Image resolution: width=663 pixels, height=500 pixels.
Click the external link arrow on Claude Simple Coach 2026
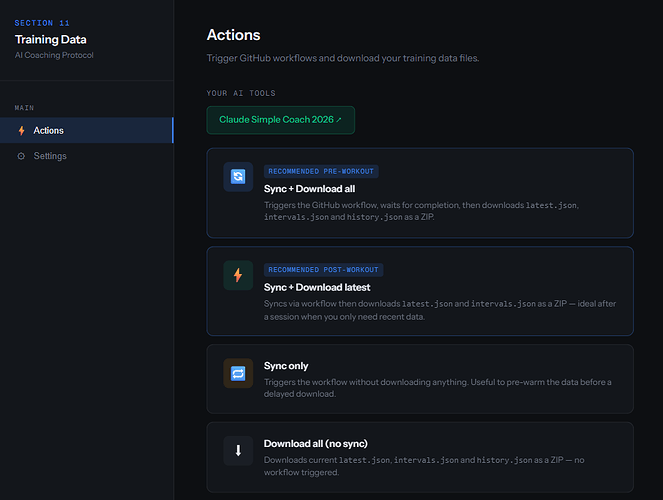coord(339,120)
